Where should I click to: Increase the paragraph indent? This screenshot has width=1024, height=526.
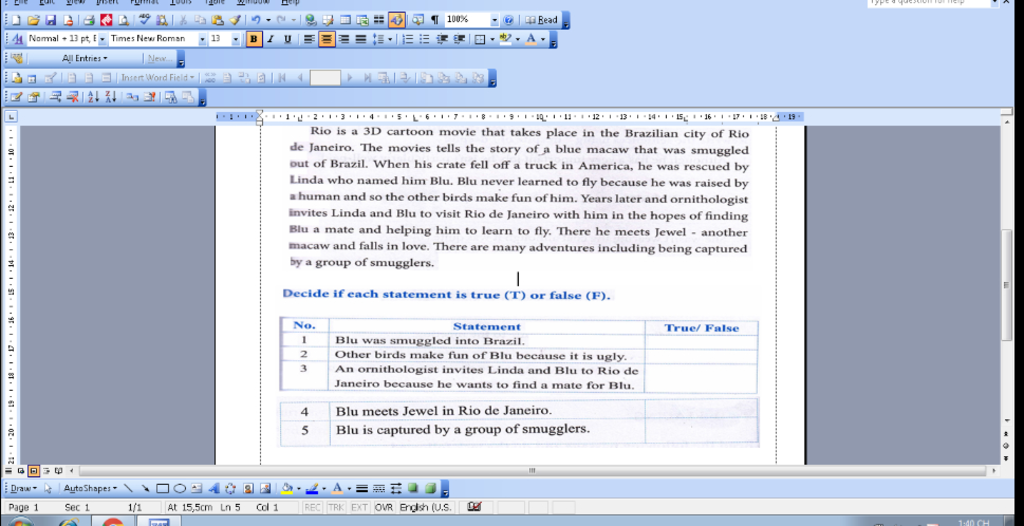[459, 39]
